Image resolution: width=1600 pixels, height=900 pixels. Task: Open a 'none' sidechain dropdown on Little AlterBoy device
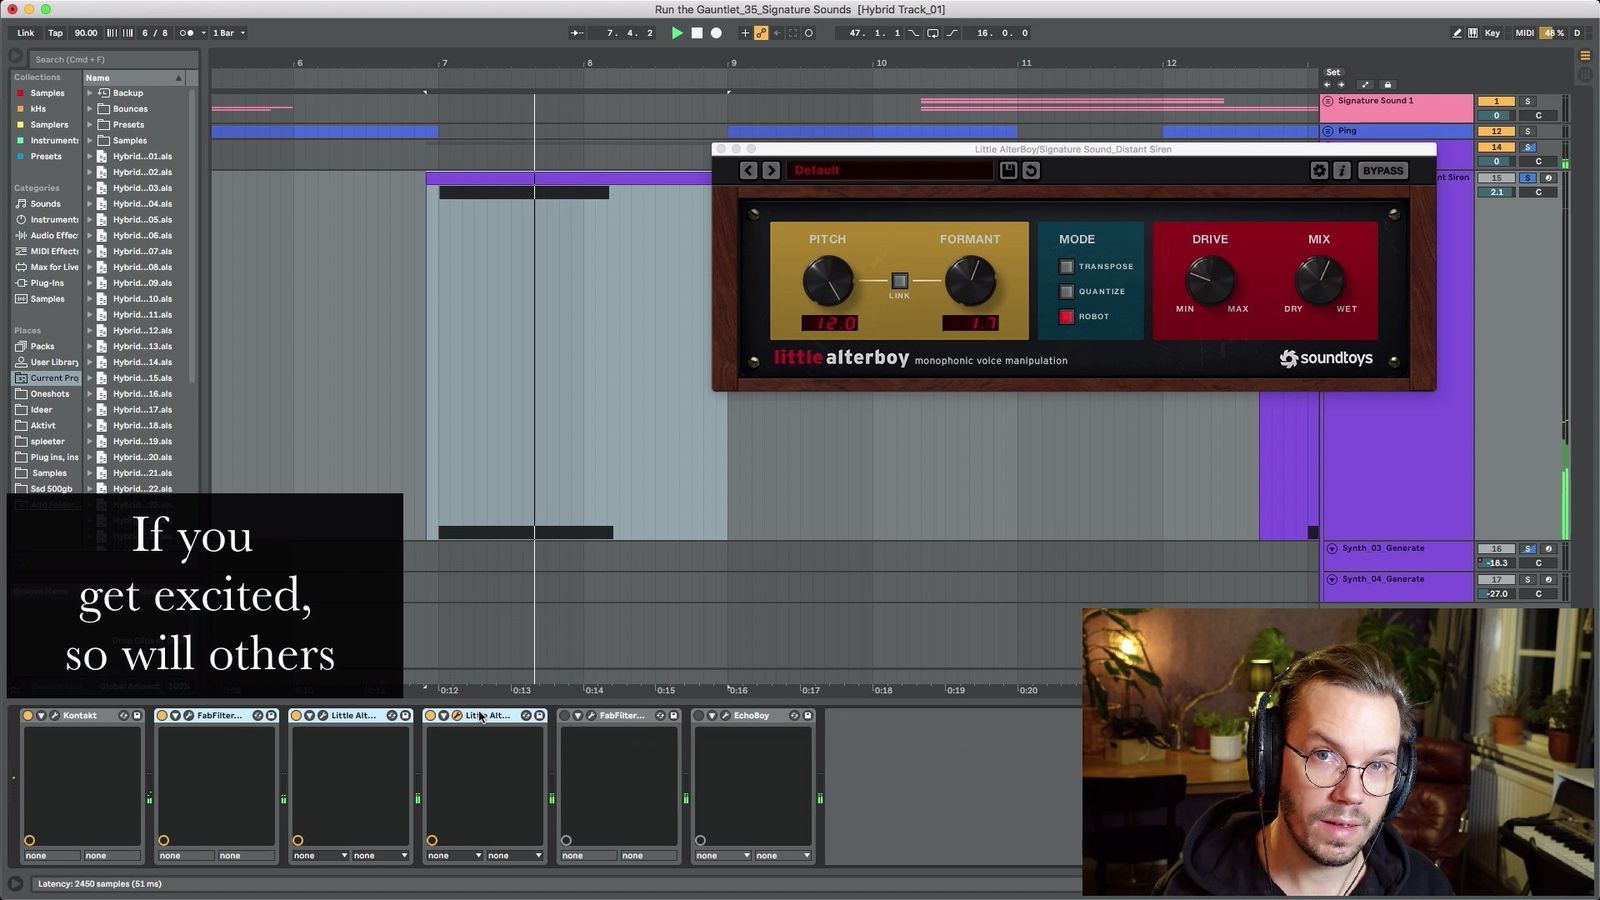318,856
